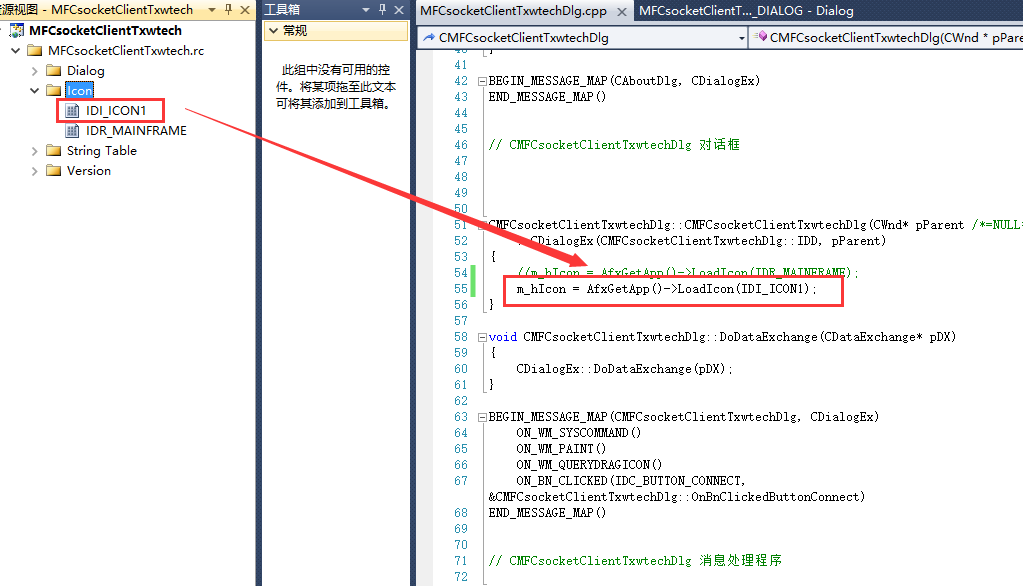Image resolution: width=1023 pixels, height=586 pixels.
Task: Click the IDI_ICON1 resource file icon
Action: (73, 111)
